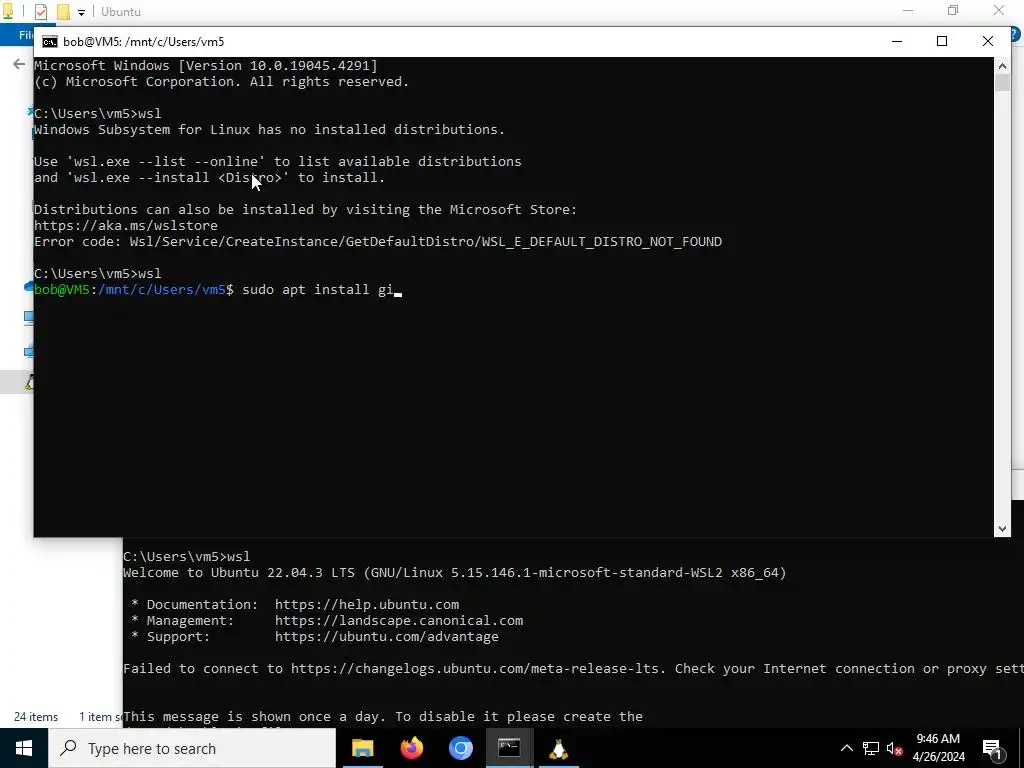
Task: Maximize the bob@VM5 terminal window
Action: coord(942,41)
